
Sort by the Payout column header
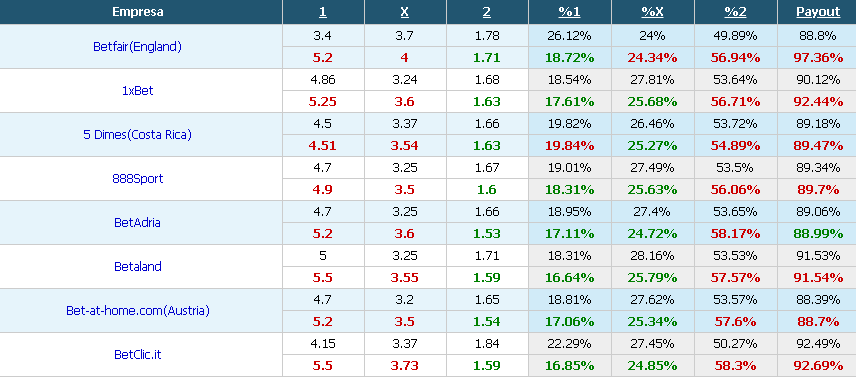pyautogui.click(x=818, y=12)
